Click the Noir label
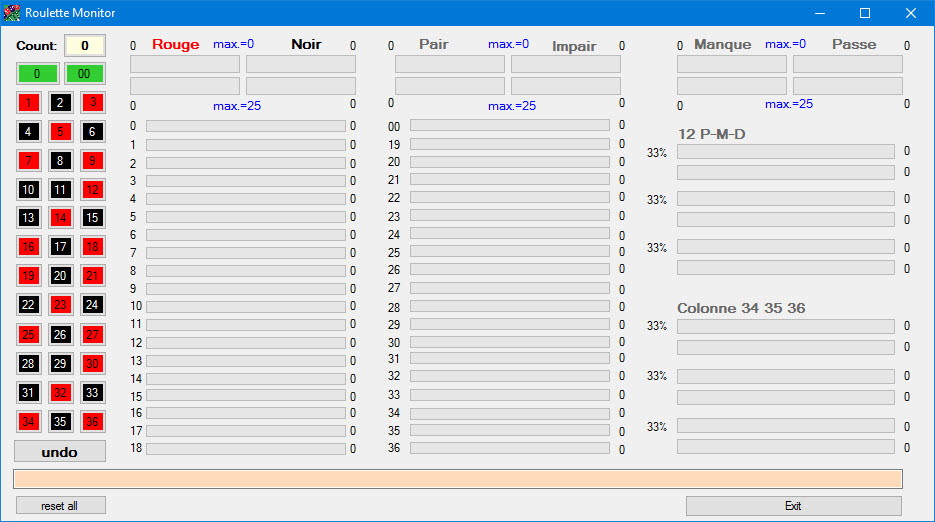The image size is (935, 522). [306, 44]
